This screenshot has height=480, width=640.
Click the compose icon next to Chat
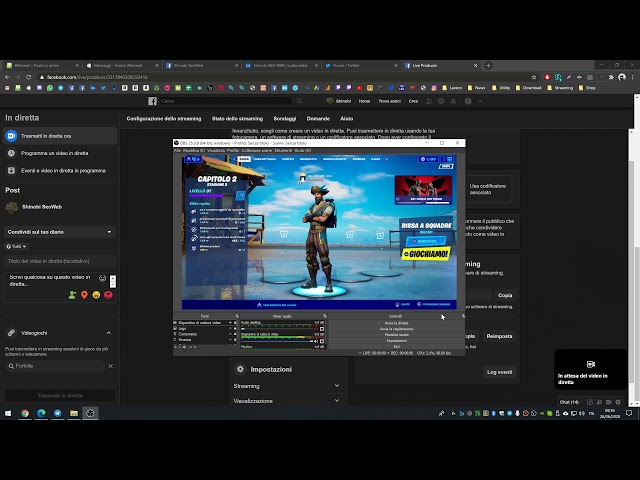(x=590, y=402)
